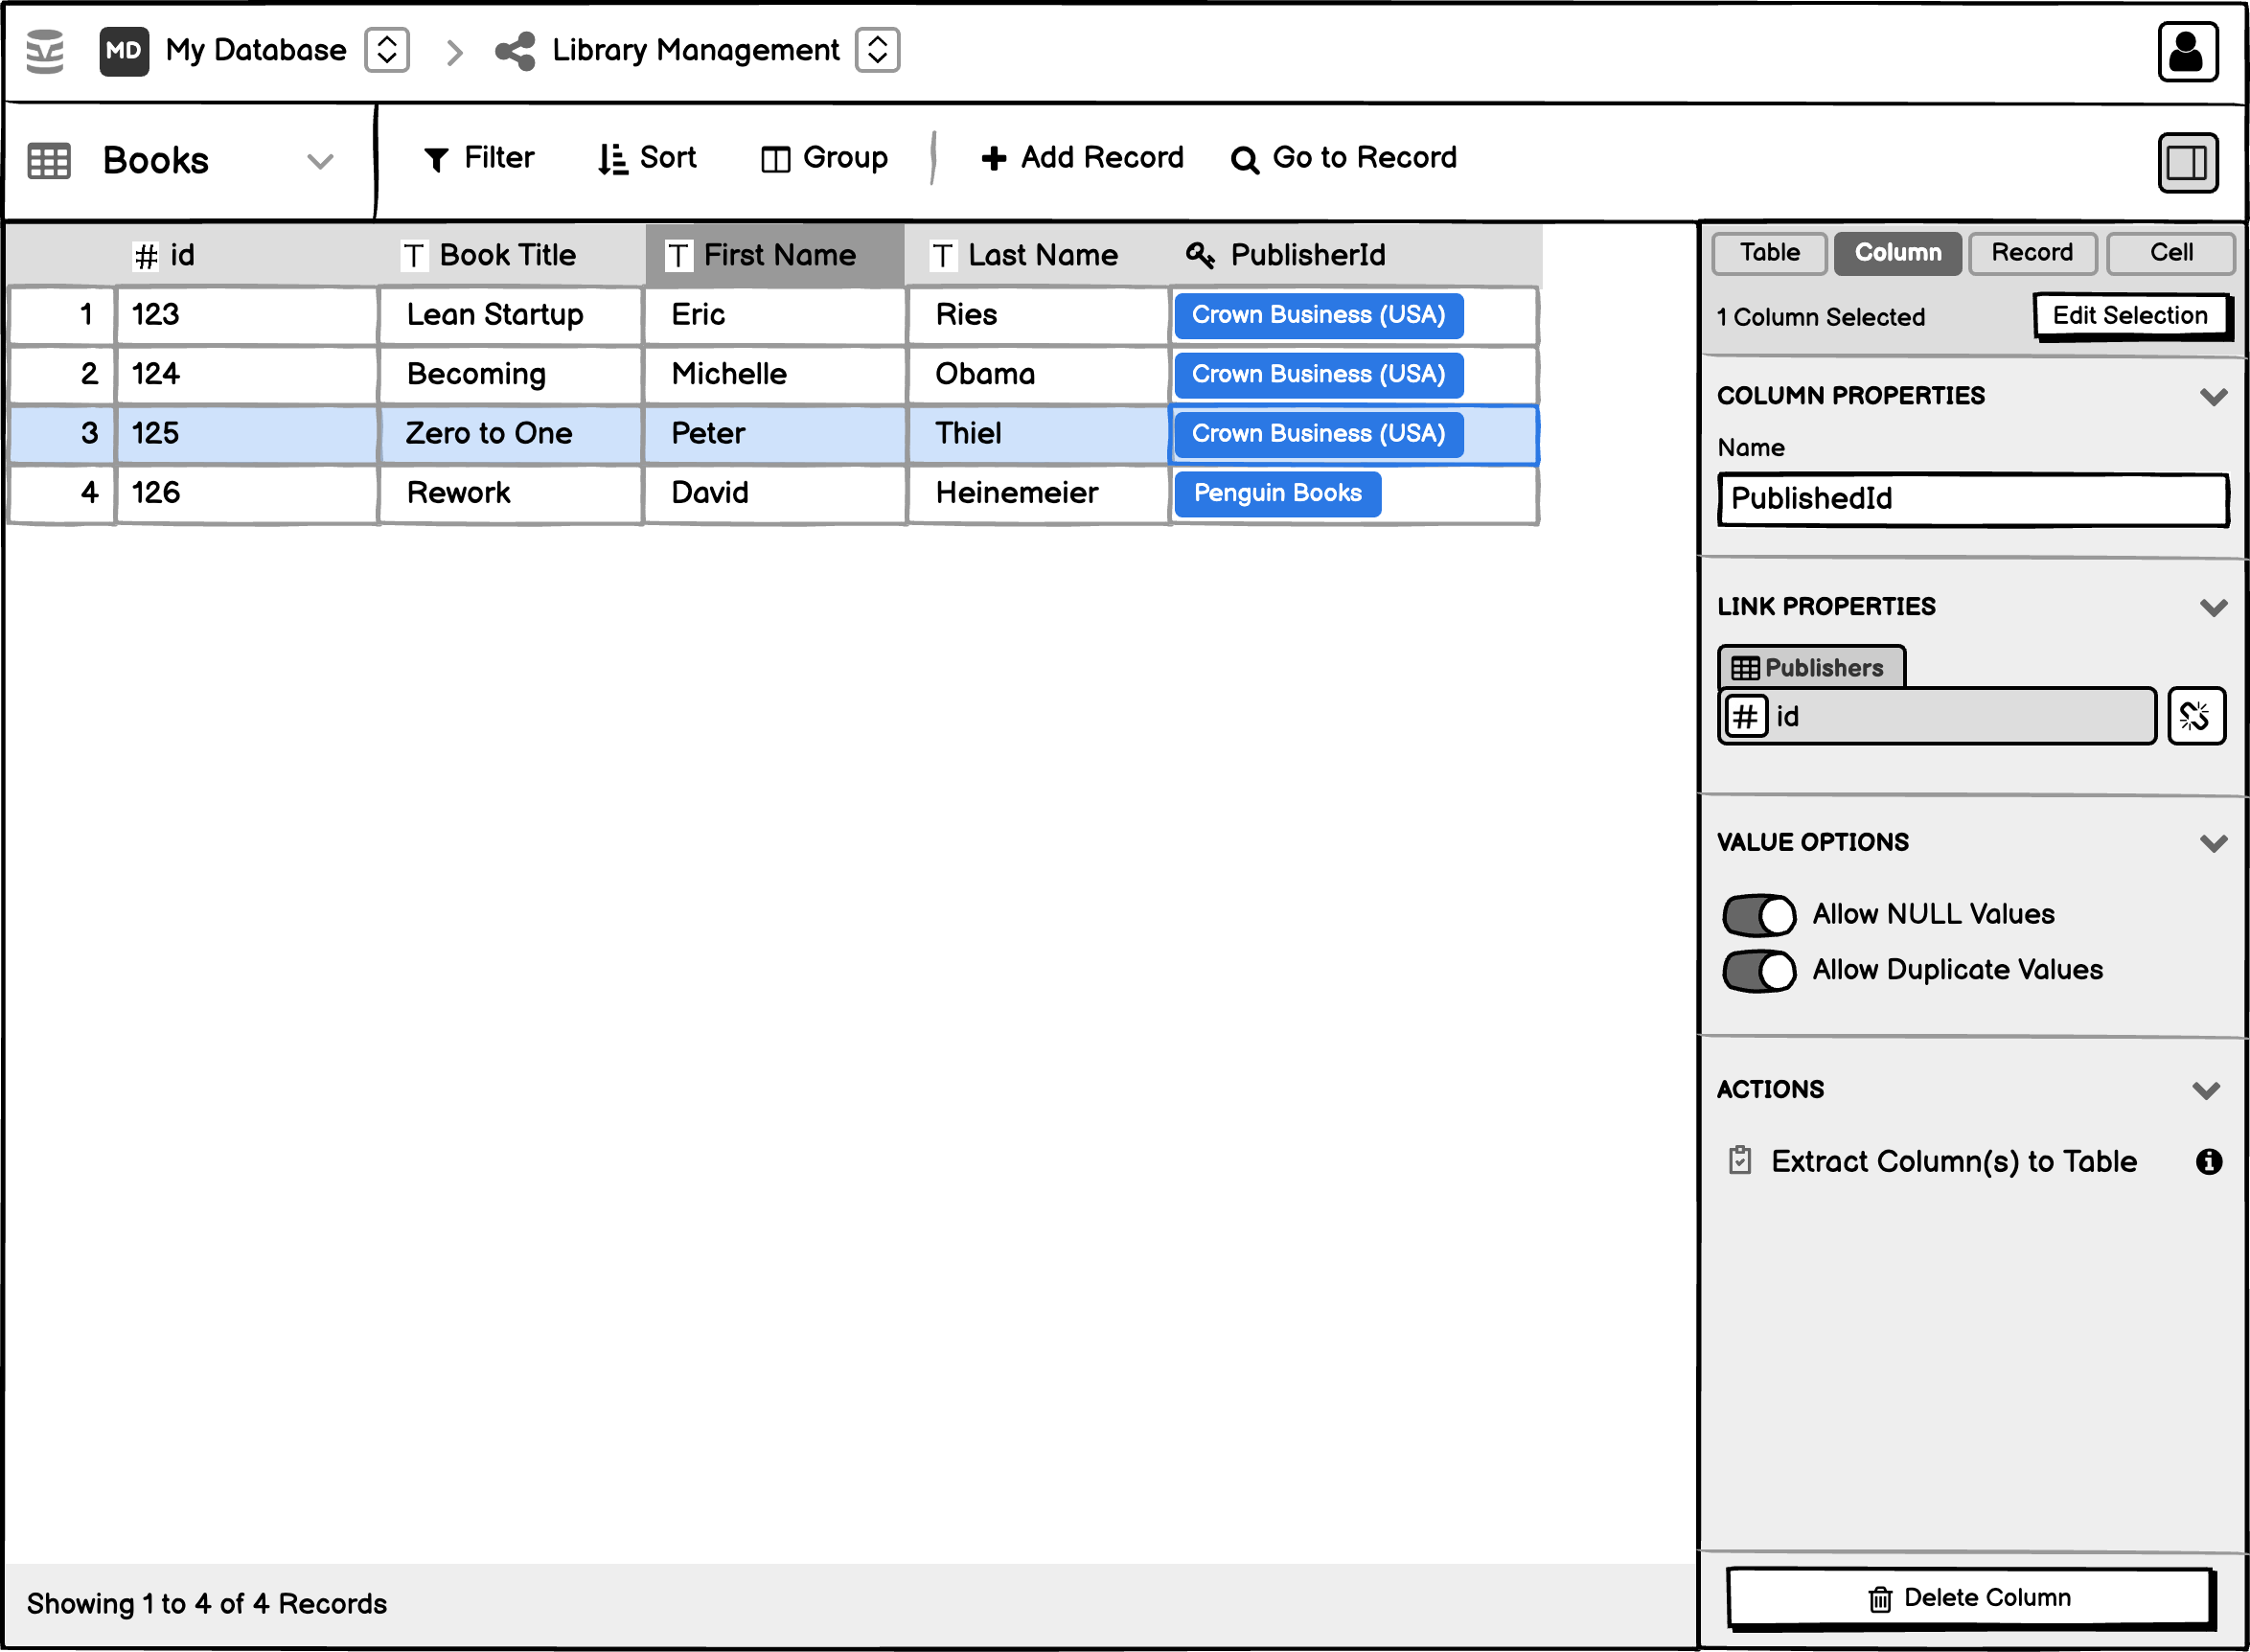Image resolution: width=2250 pixels, height=1652 pixels.
Task: Click the cell with id 123
Action: tap(246, 316)
